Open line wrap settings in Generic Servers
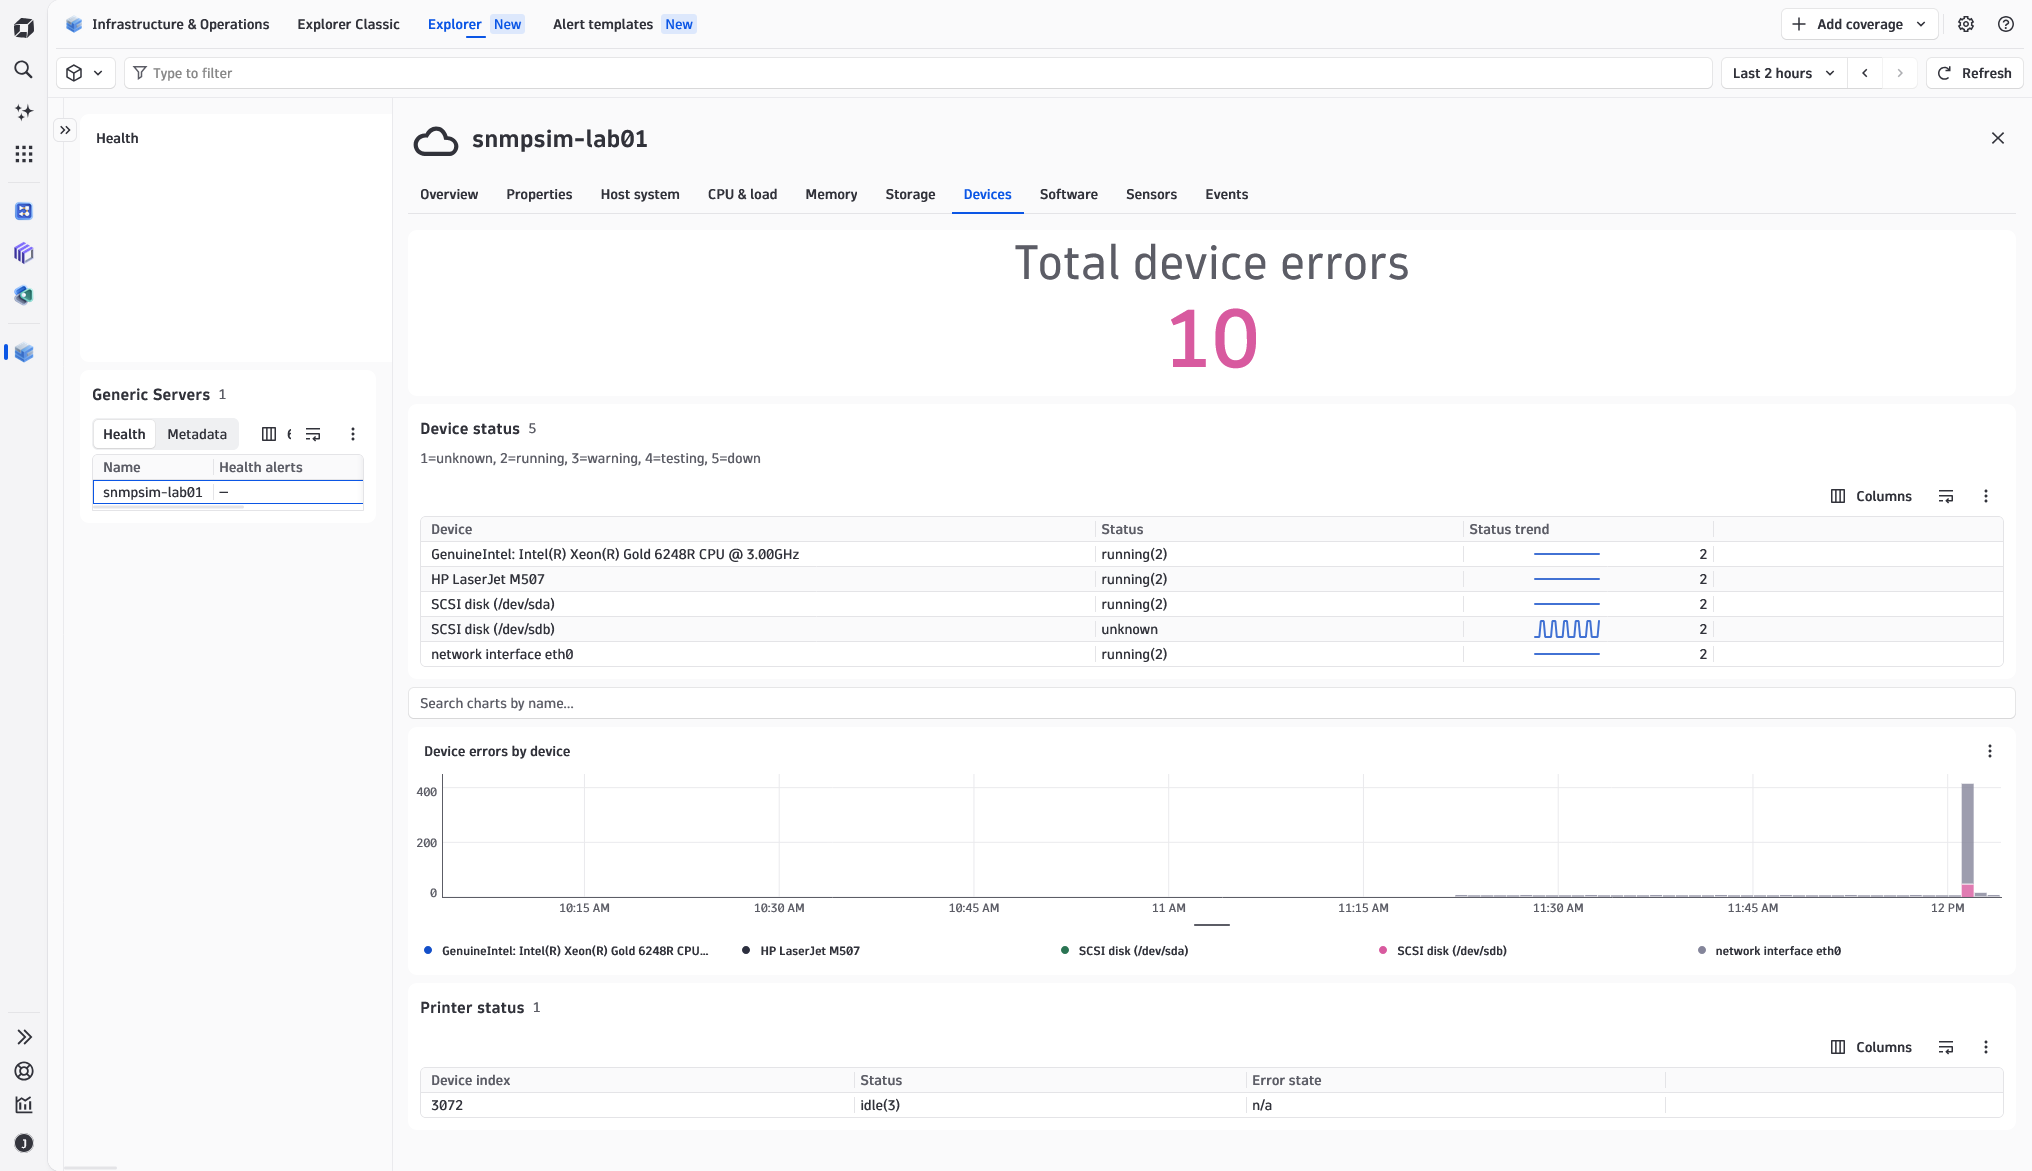The height and width of the screenshot is (1171, 2032). [x=313, y=434]
